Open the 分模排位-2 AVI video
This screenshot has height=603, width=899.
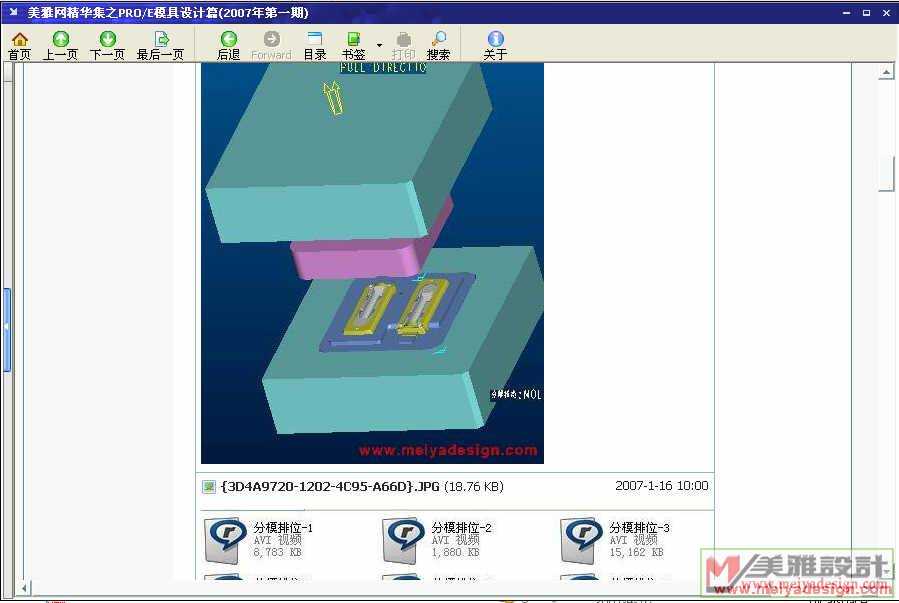point(439,539)
